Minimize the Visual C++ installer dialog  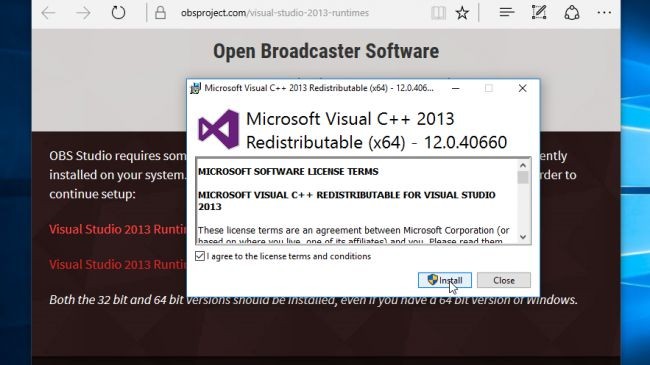pos(456,88)
